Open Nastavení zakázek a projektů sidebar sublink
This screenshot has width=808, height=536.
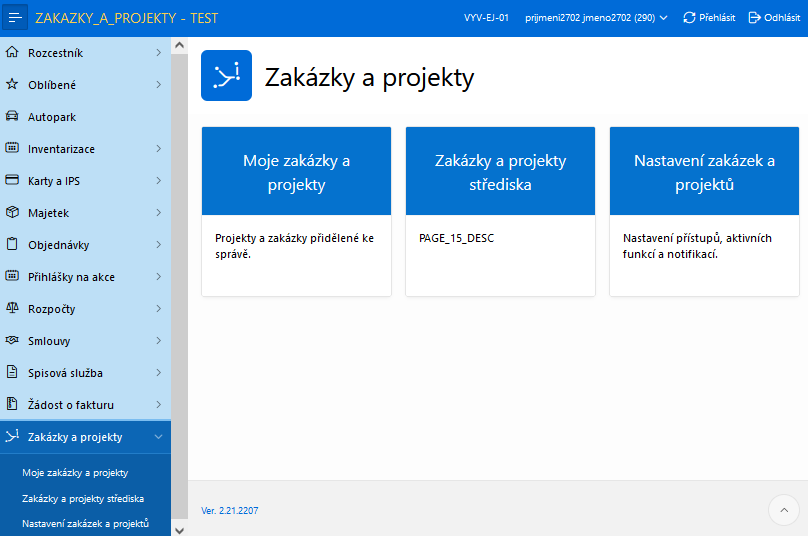[85, 523]
